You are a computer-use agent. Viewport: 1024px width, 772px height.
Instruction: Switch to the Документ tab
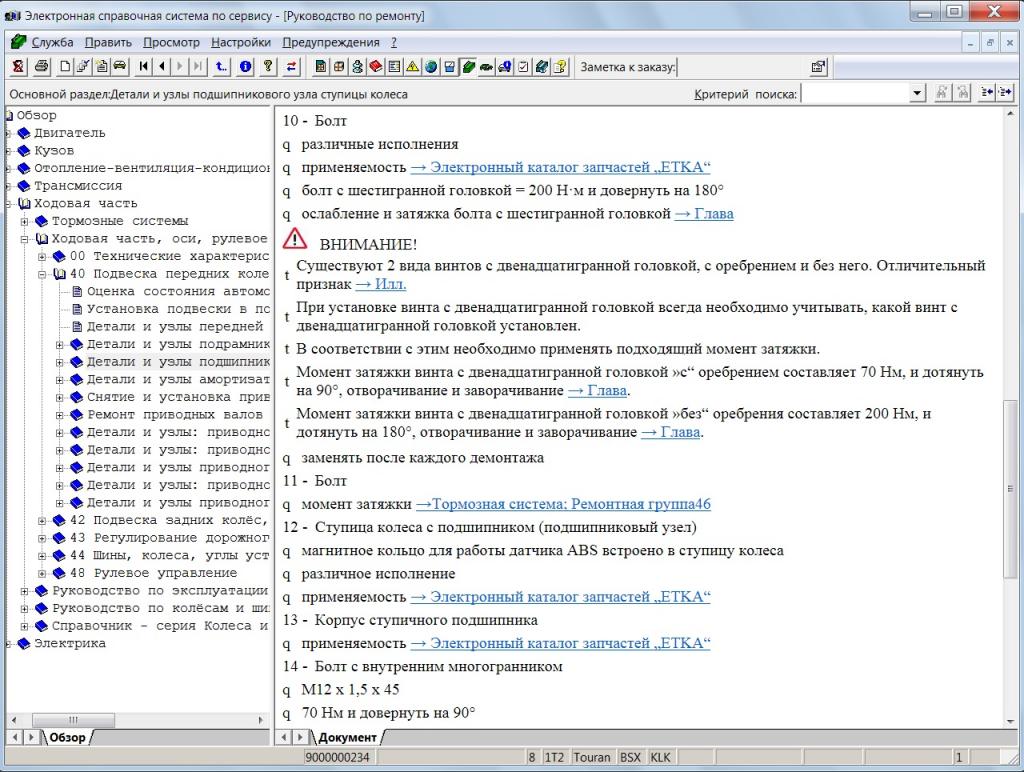[347, 737]
